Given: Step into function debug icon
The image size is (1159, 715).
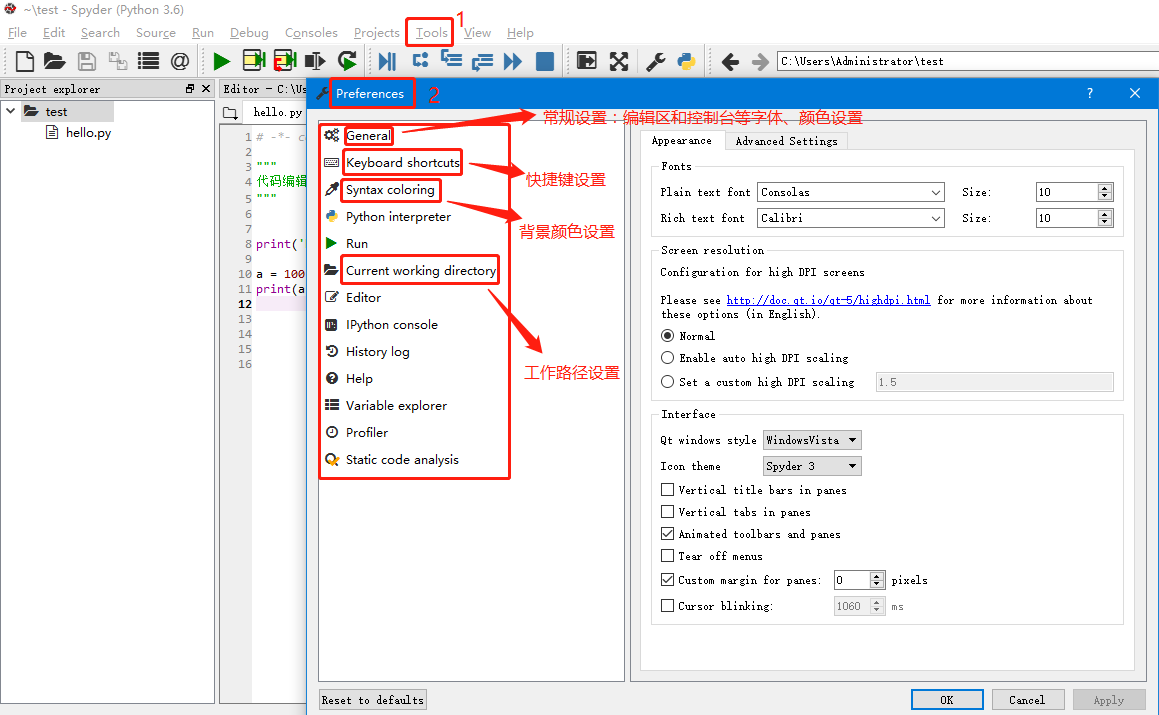Looking at the screenshot, I should click(451, 59).
